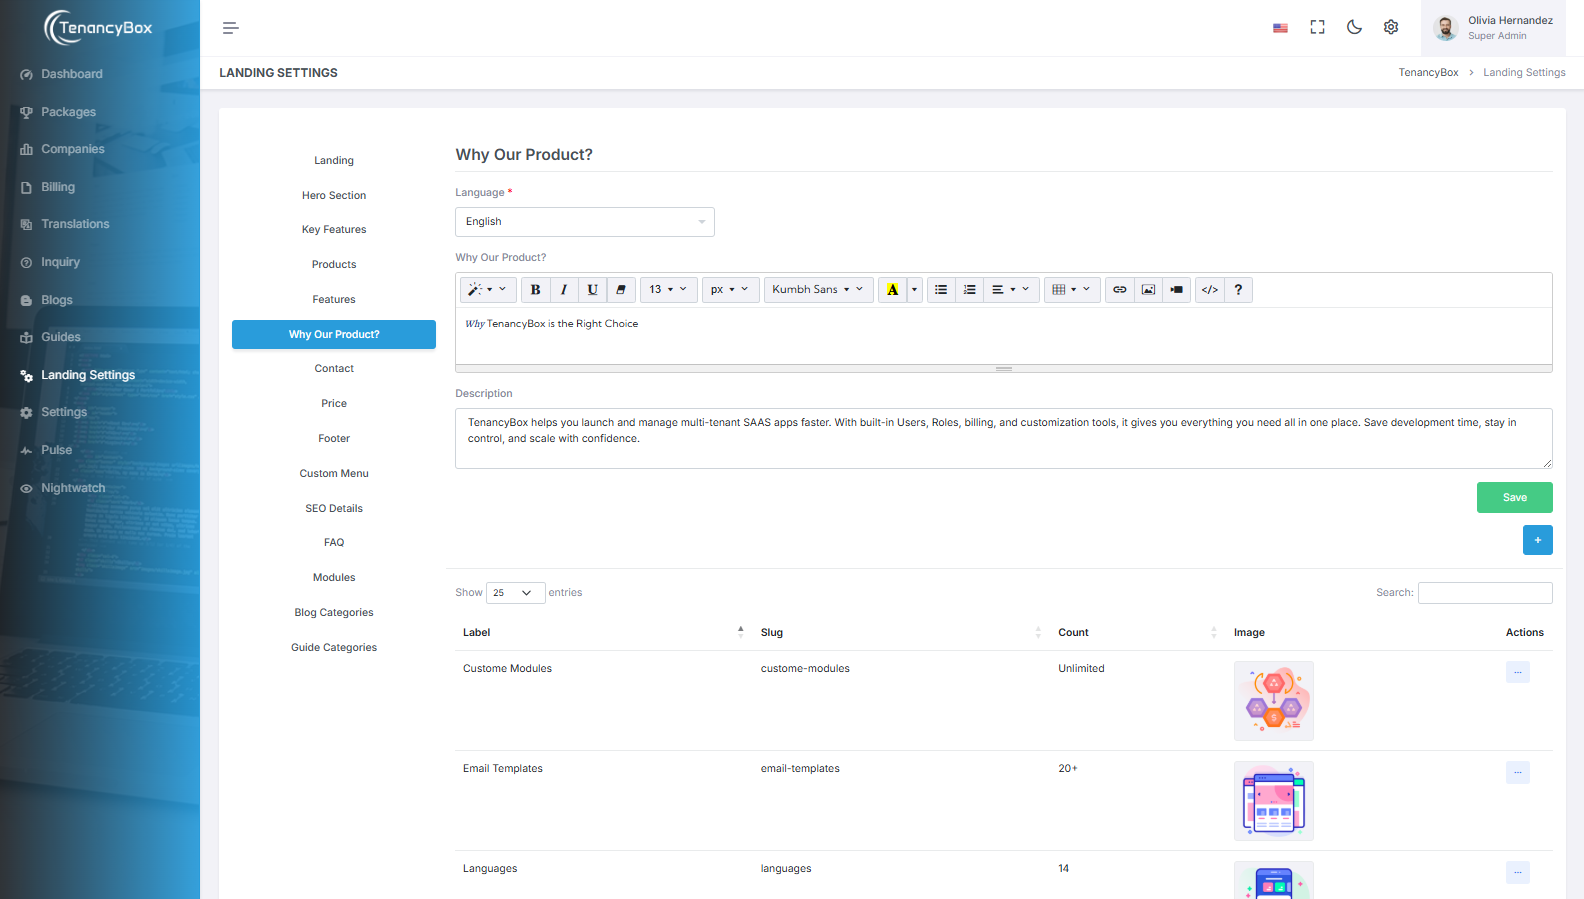
Task: Click the TenancyBox logo
Action: coord(98,28)
